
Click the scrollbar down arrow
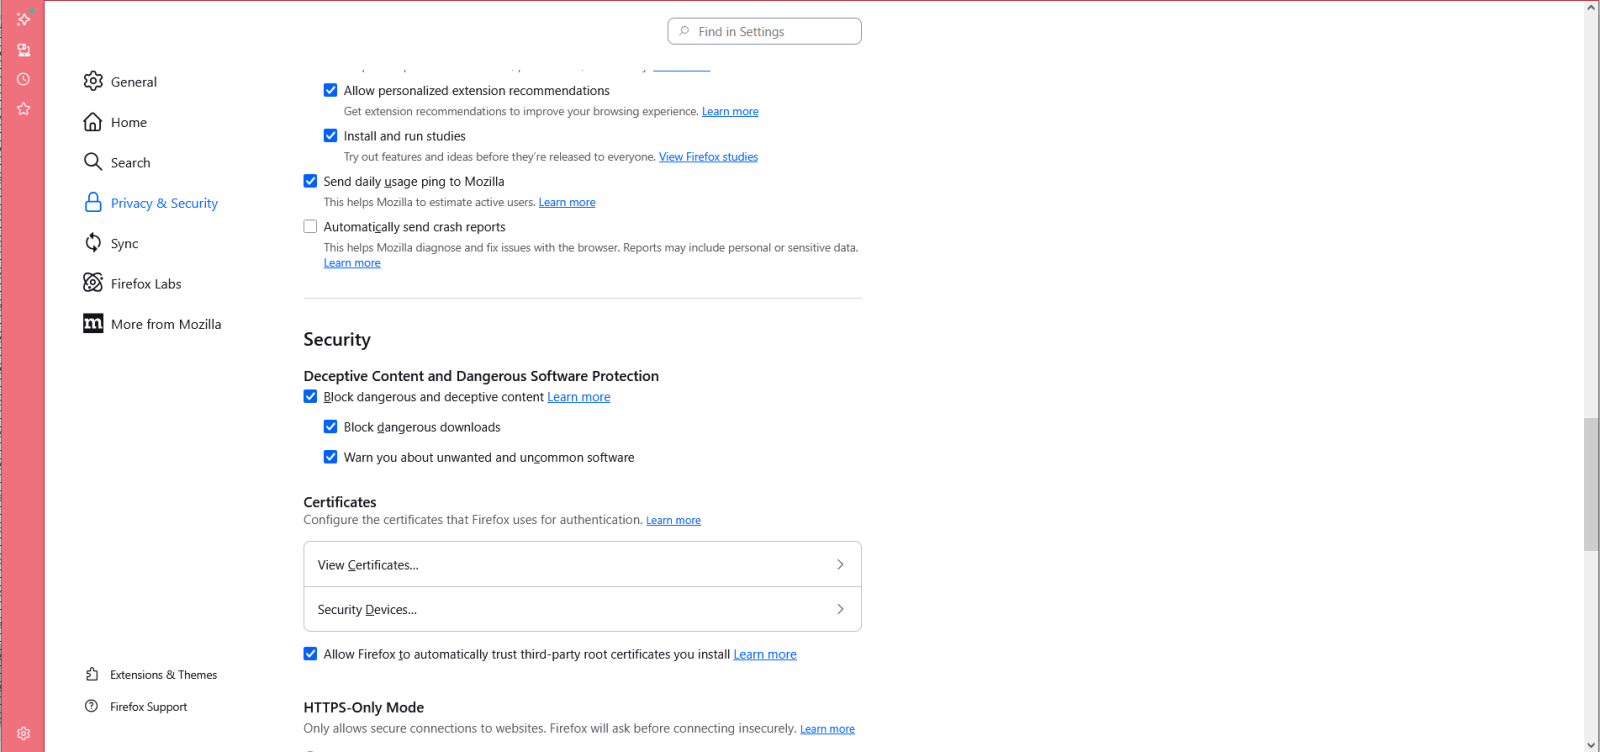pyautogui.click(x=1591, y=744)
